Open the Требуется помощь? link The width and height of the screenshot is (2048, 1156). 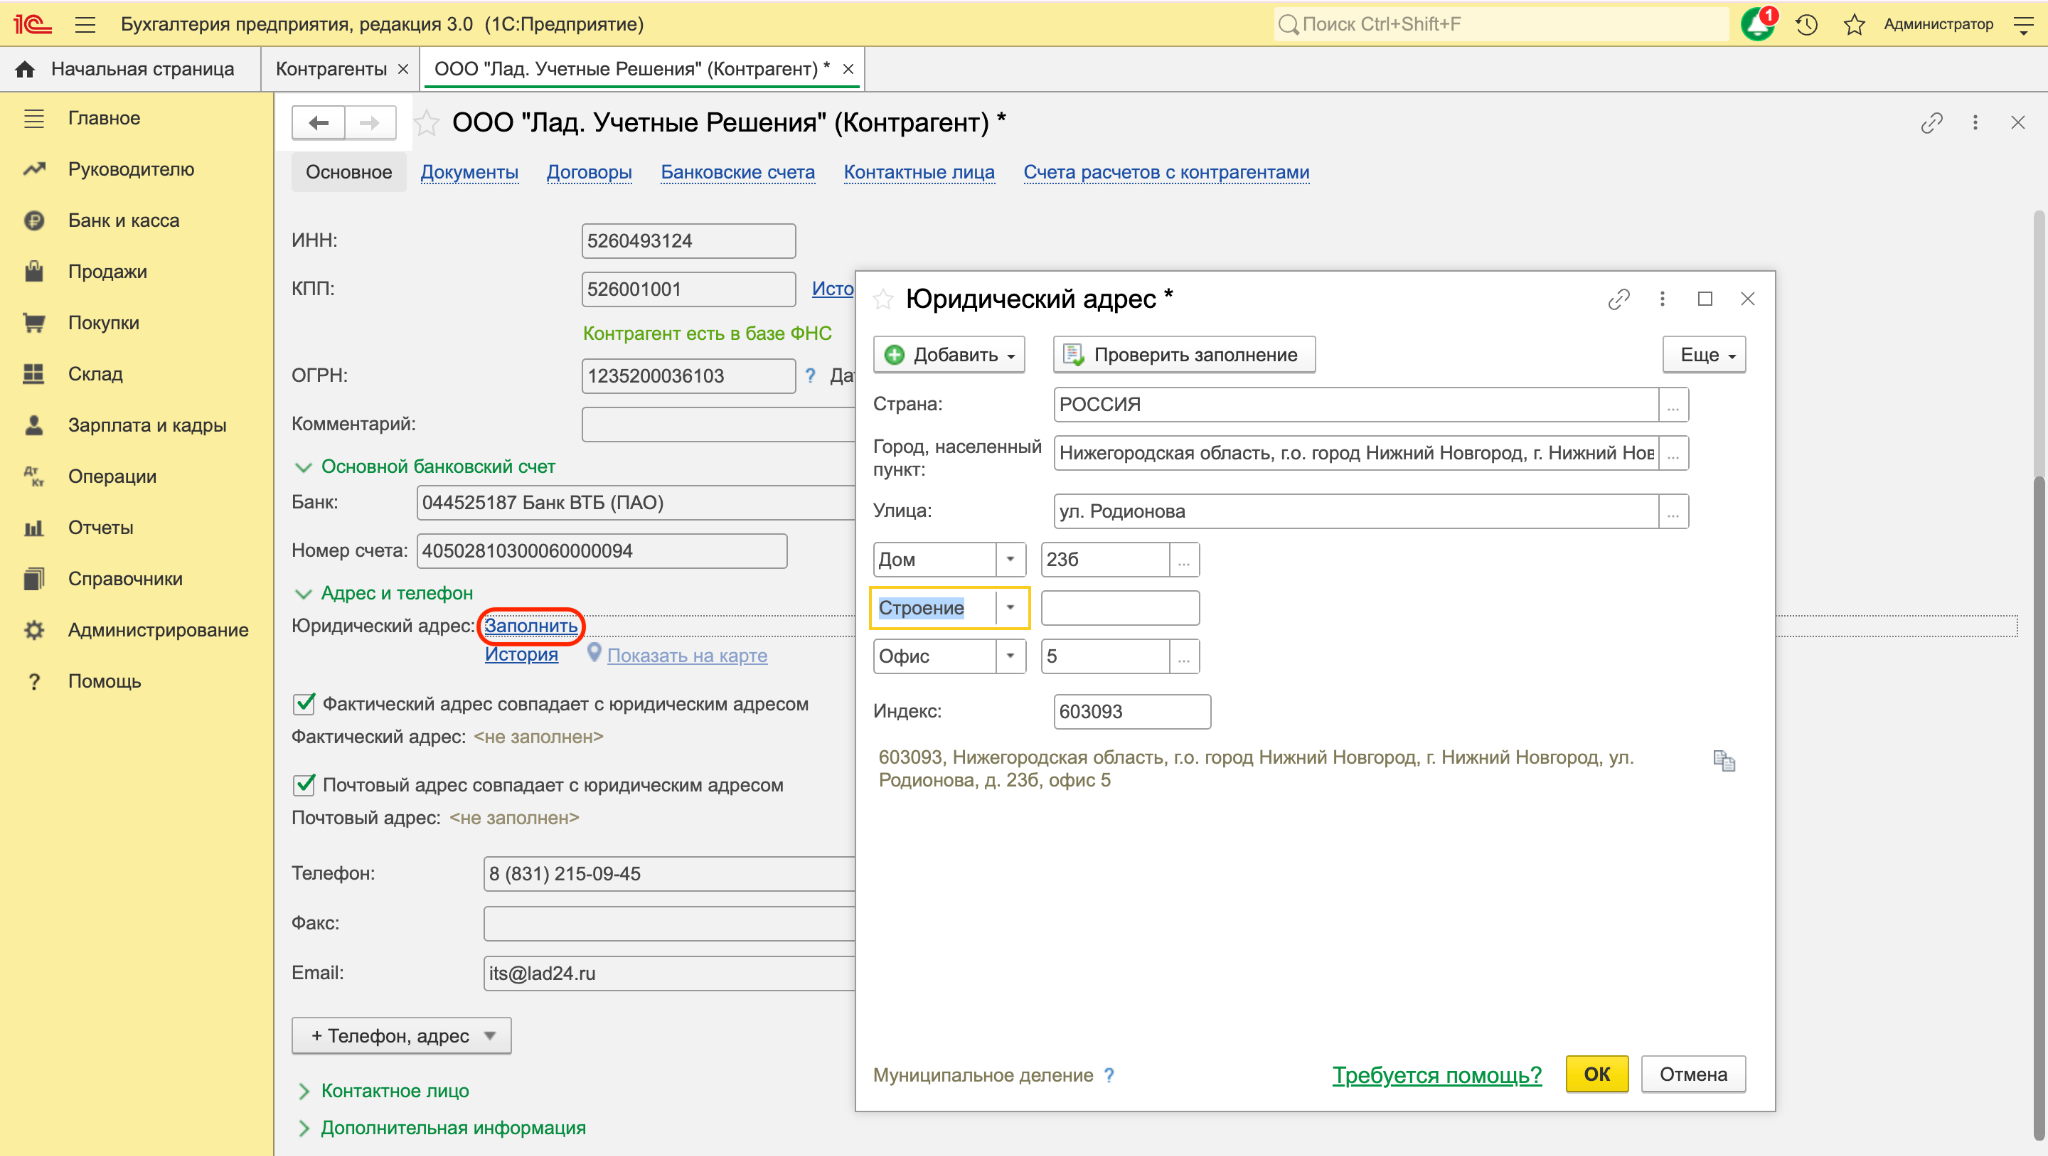tap(1437, 1075)
